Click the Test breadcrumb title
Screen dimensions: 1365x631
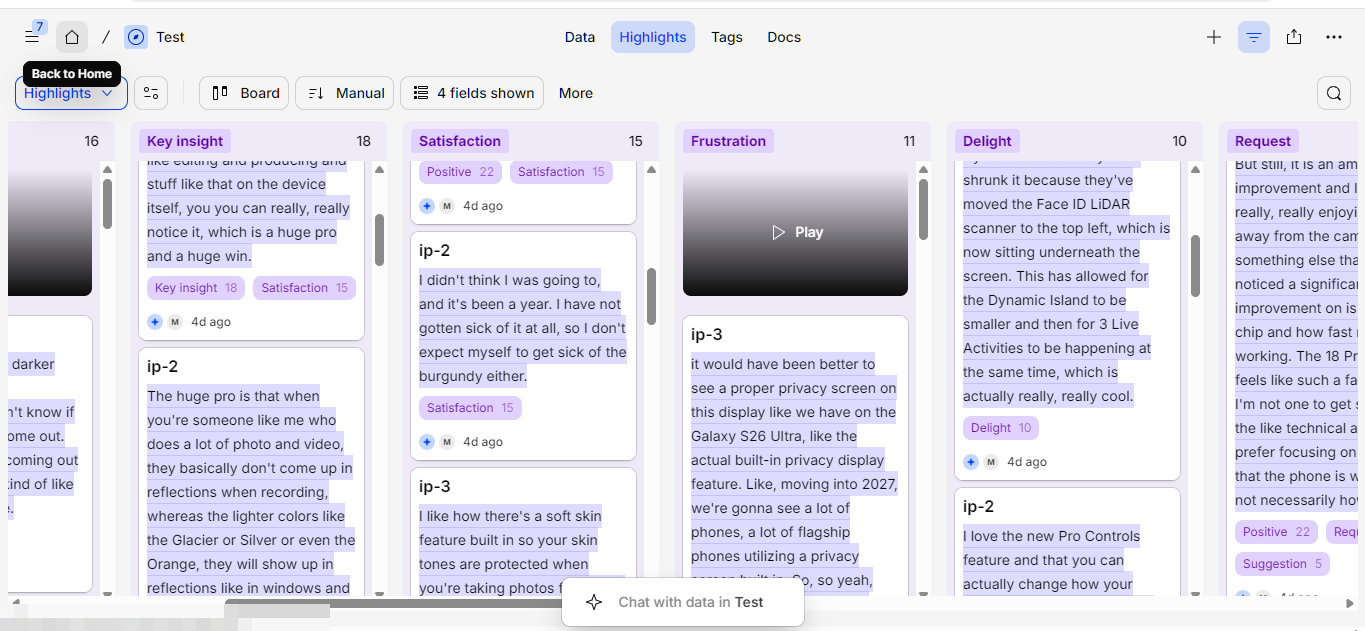[171, 37]
